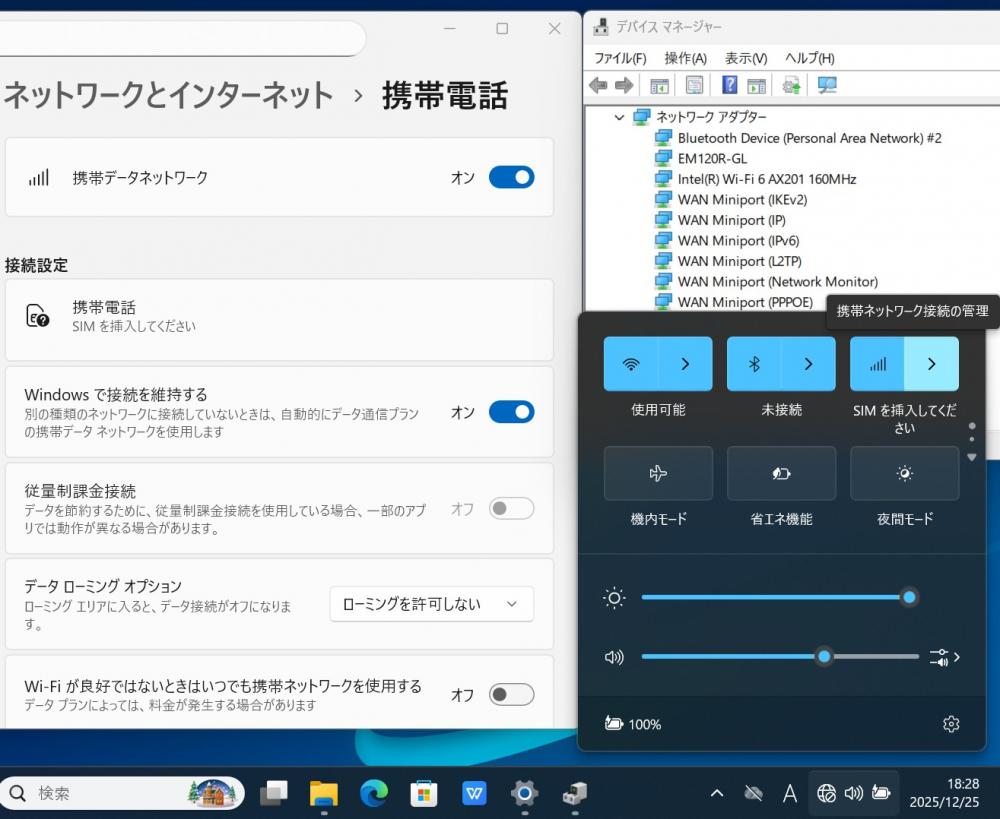The width and height of the screenshot is (1000, 819).
Task: Open the 操作(A) menu
Action: tap(685, 58)
